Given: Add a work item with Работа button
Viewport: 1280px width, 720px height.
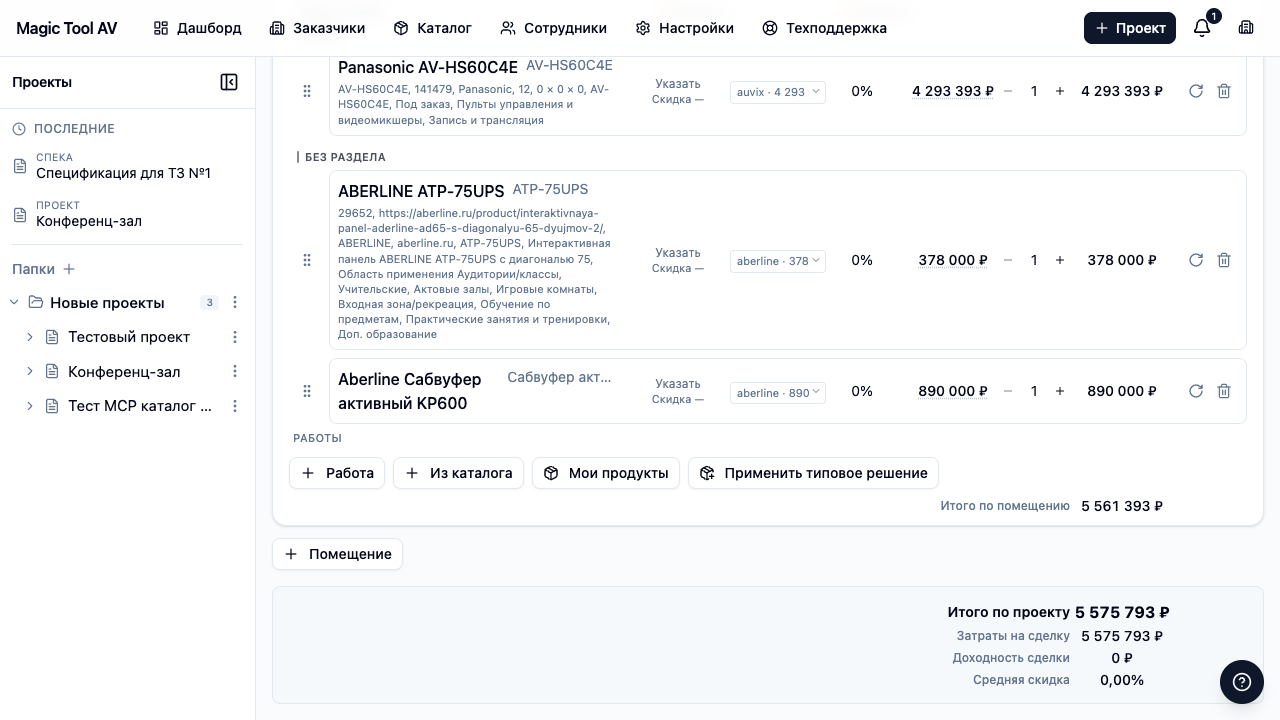Looking at the screenshot, I should point(337,473).
